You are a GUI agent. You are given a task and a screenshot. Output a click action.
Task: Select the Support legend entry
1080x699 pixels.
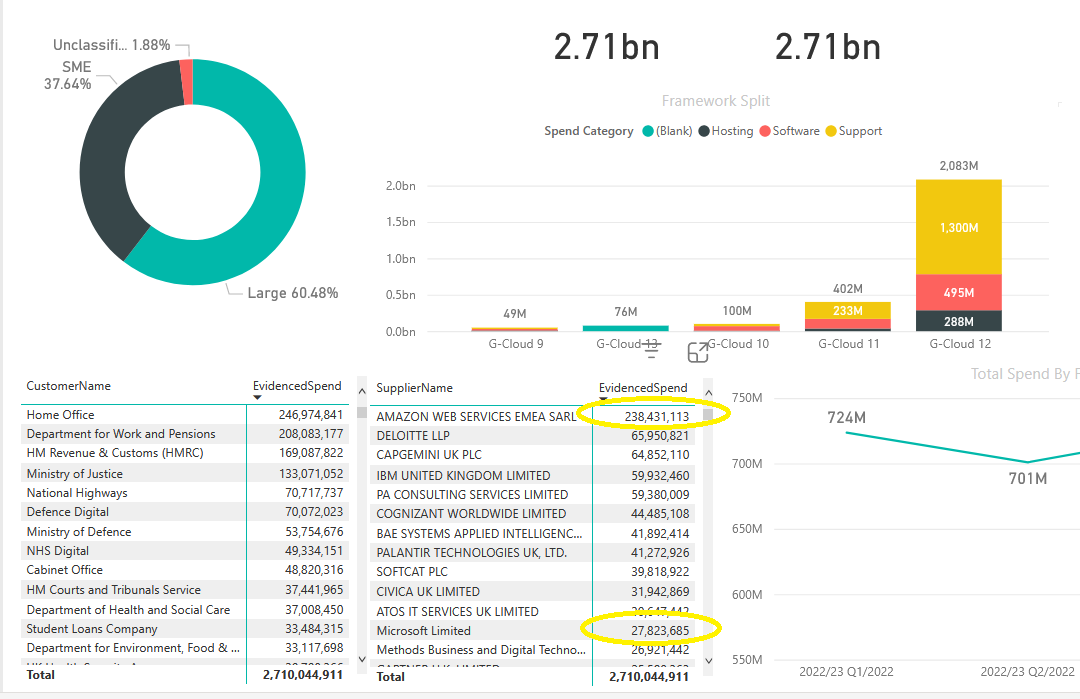click(853, 131)
